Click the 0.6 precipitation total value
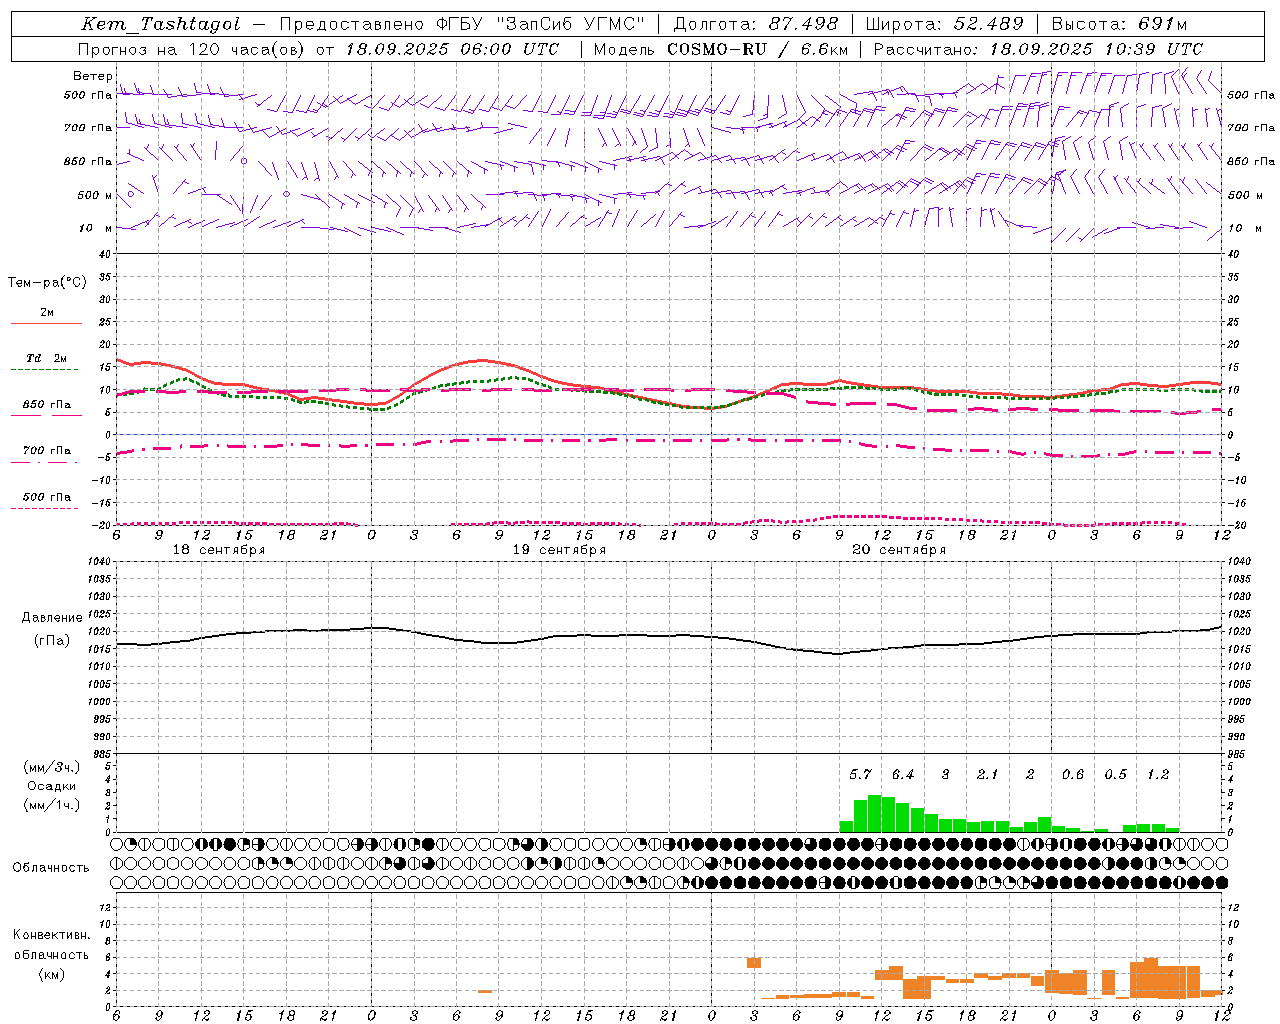The image size is (1280, 1024). [1073, 774]
